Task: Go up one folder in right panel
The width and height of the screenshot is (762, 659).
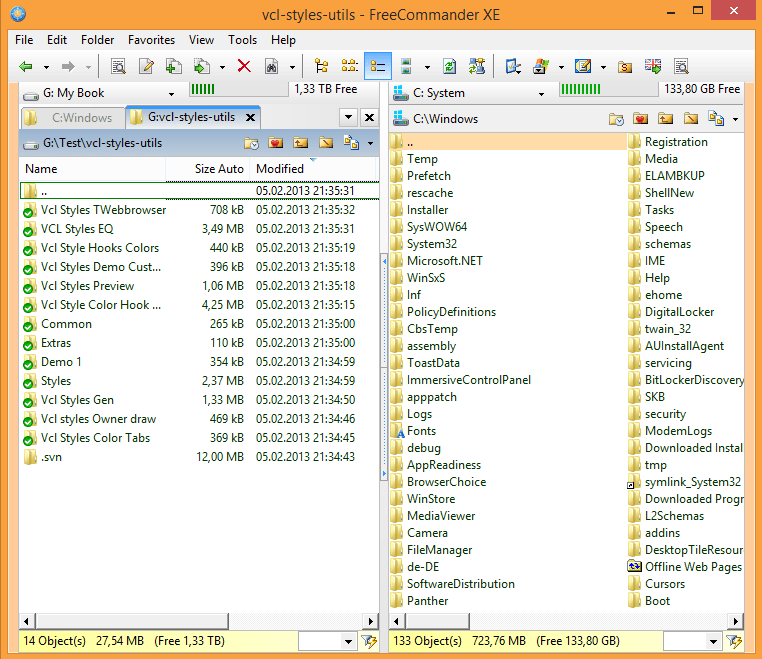Action: point(666,119)
